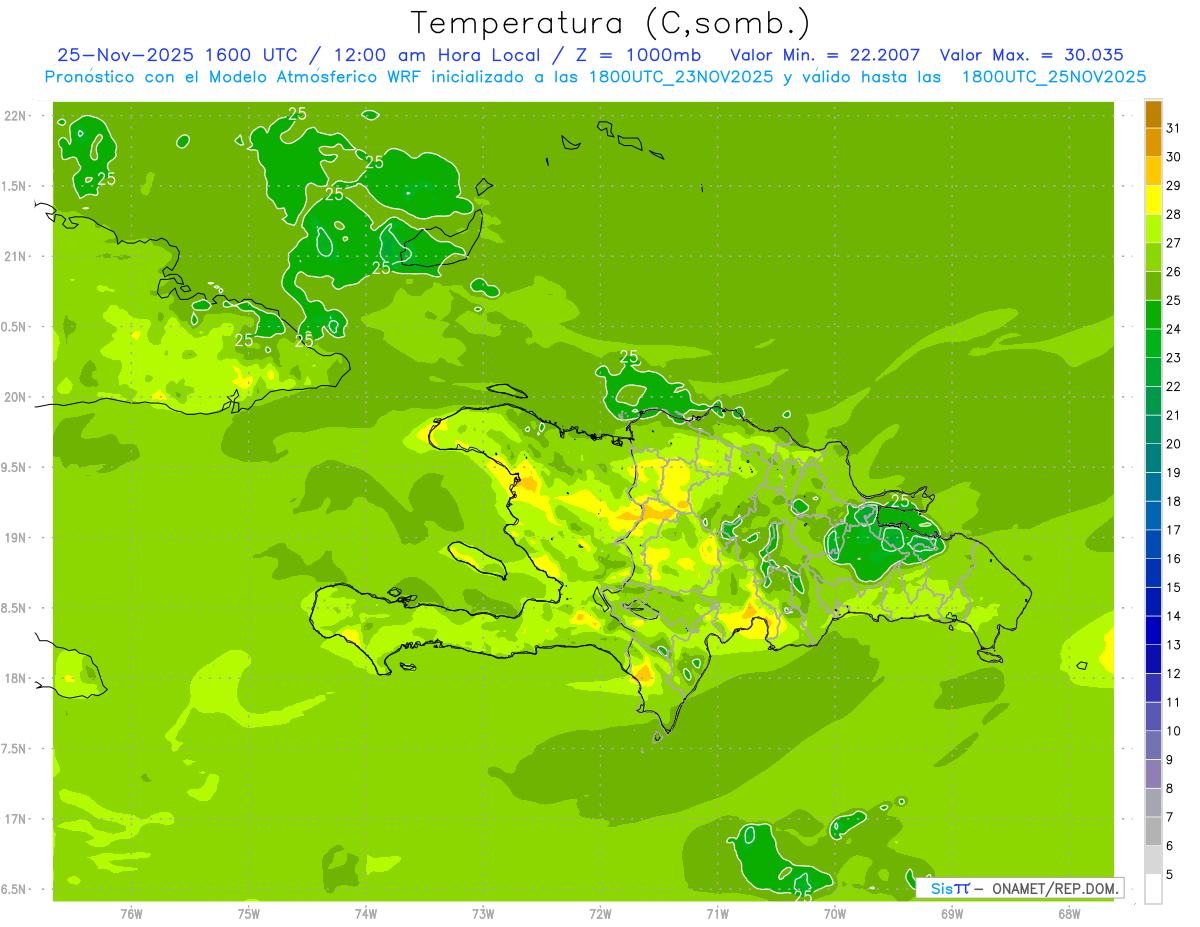Pick the purple legend swatch between 9 and 10
Image resolution: width=1200 pixels, height=927 pixels.
1153,745
